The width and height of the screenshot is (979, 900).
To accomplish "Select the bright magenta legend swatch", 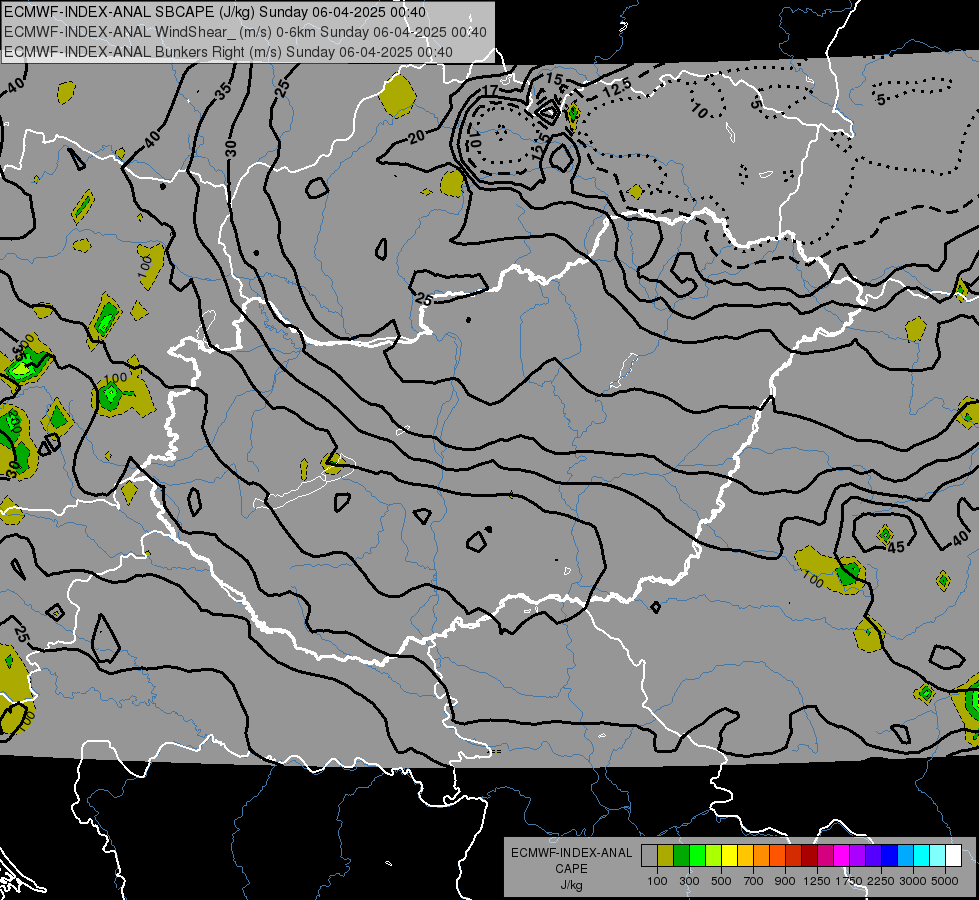I will [x=842, y=856].
